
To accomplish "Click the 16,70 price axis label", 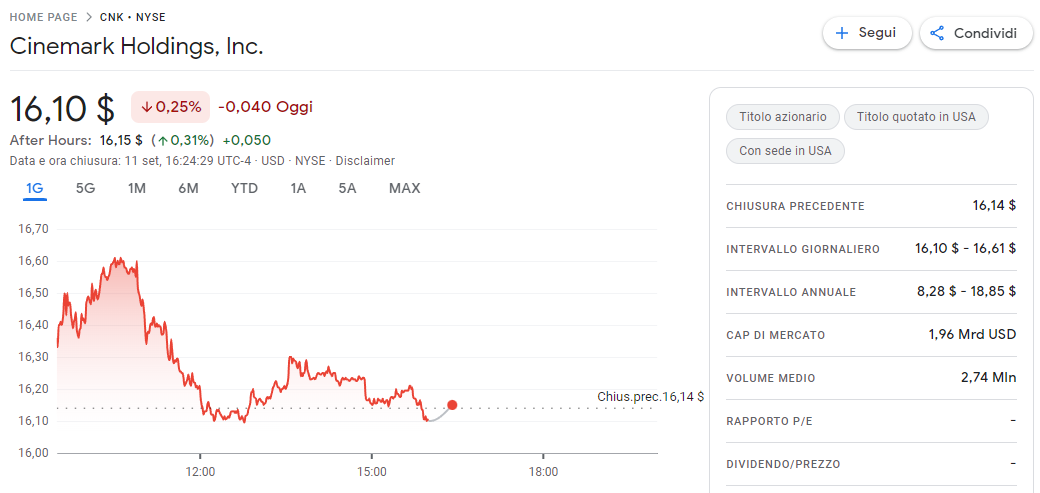I will coord(32,230).
